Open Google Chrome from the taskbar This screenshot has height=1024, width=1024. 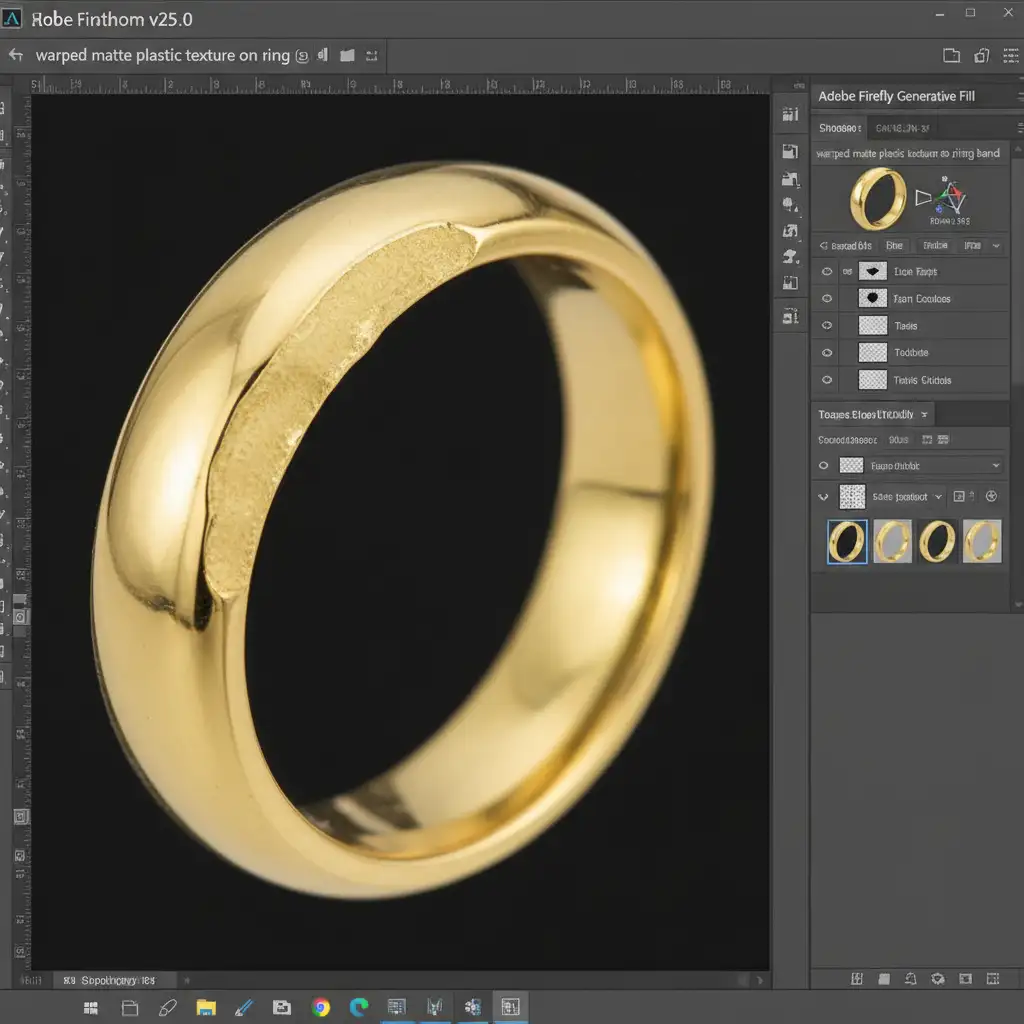pyautogui.click(x=320, y=1007)
